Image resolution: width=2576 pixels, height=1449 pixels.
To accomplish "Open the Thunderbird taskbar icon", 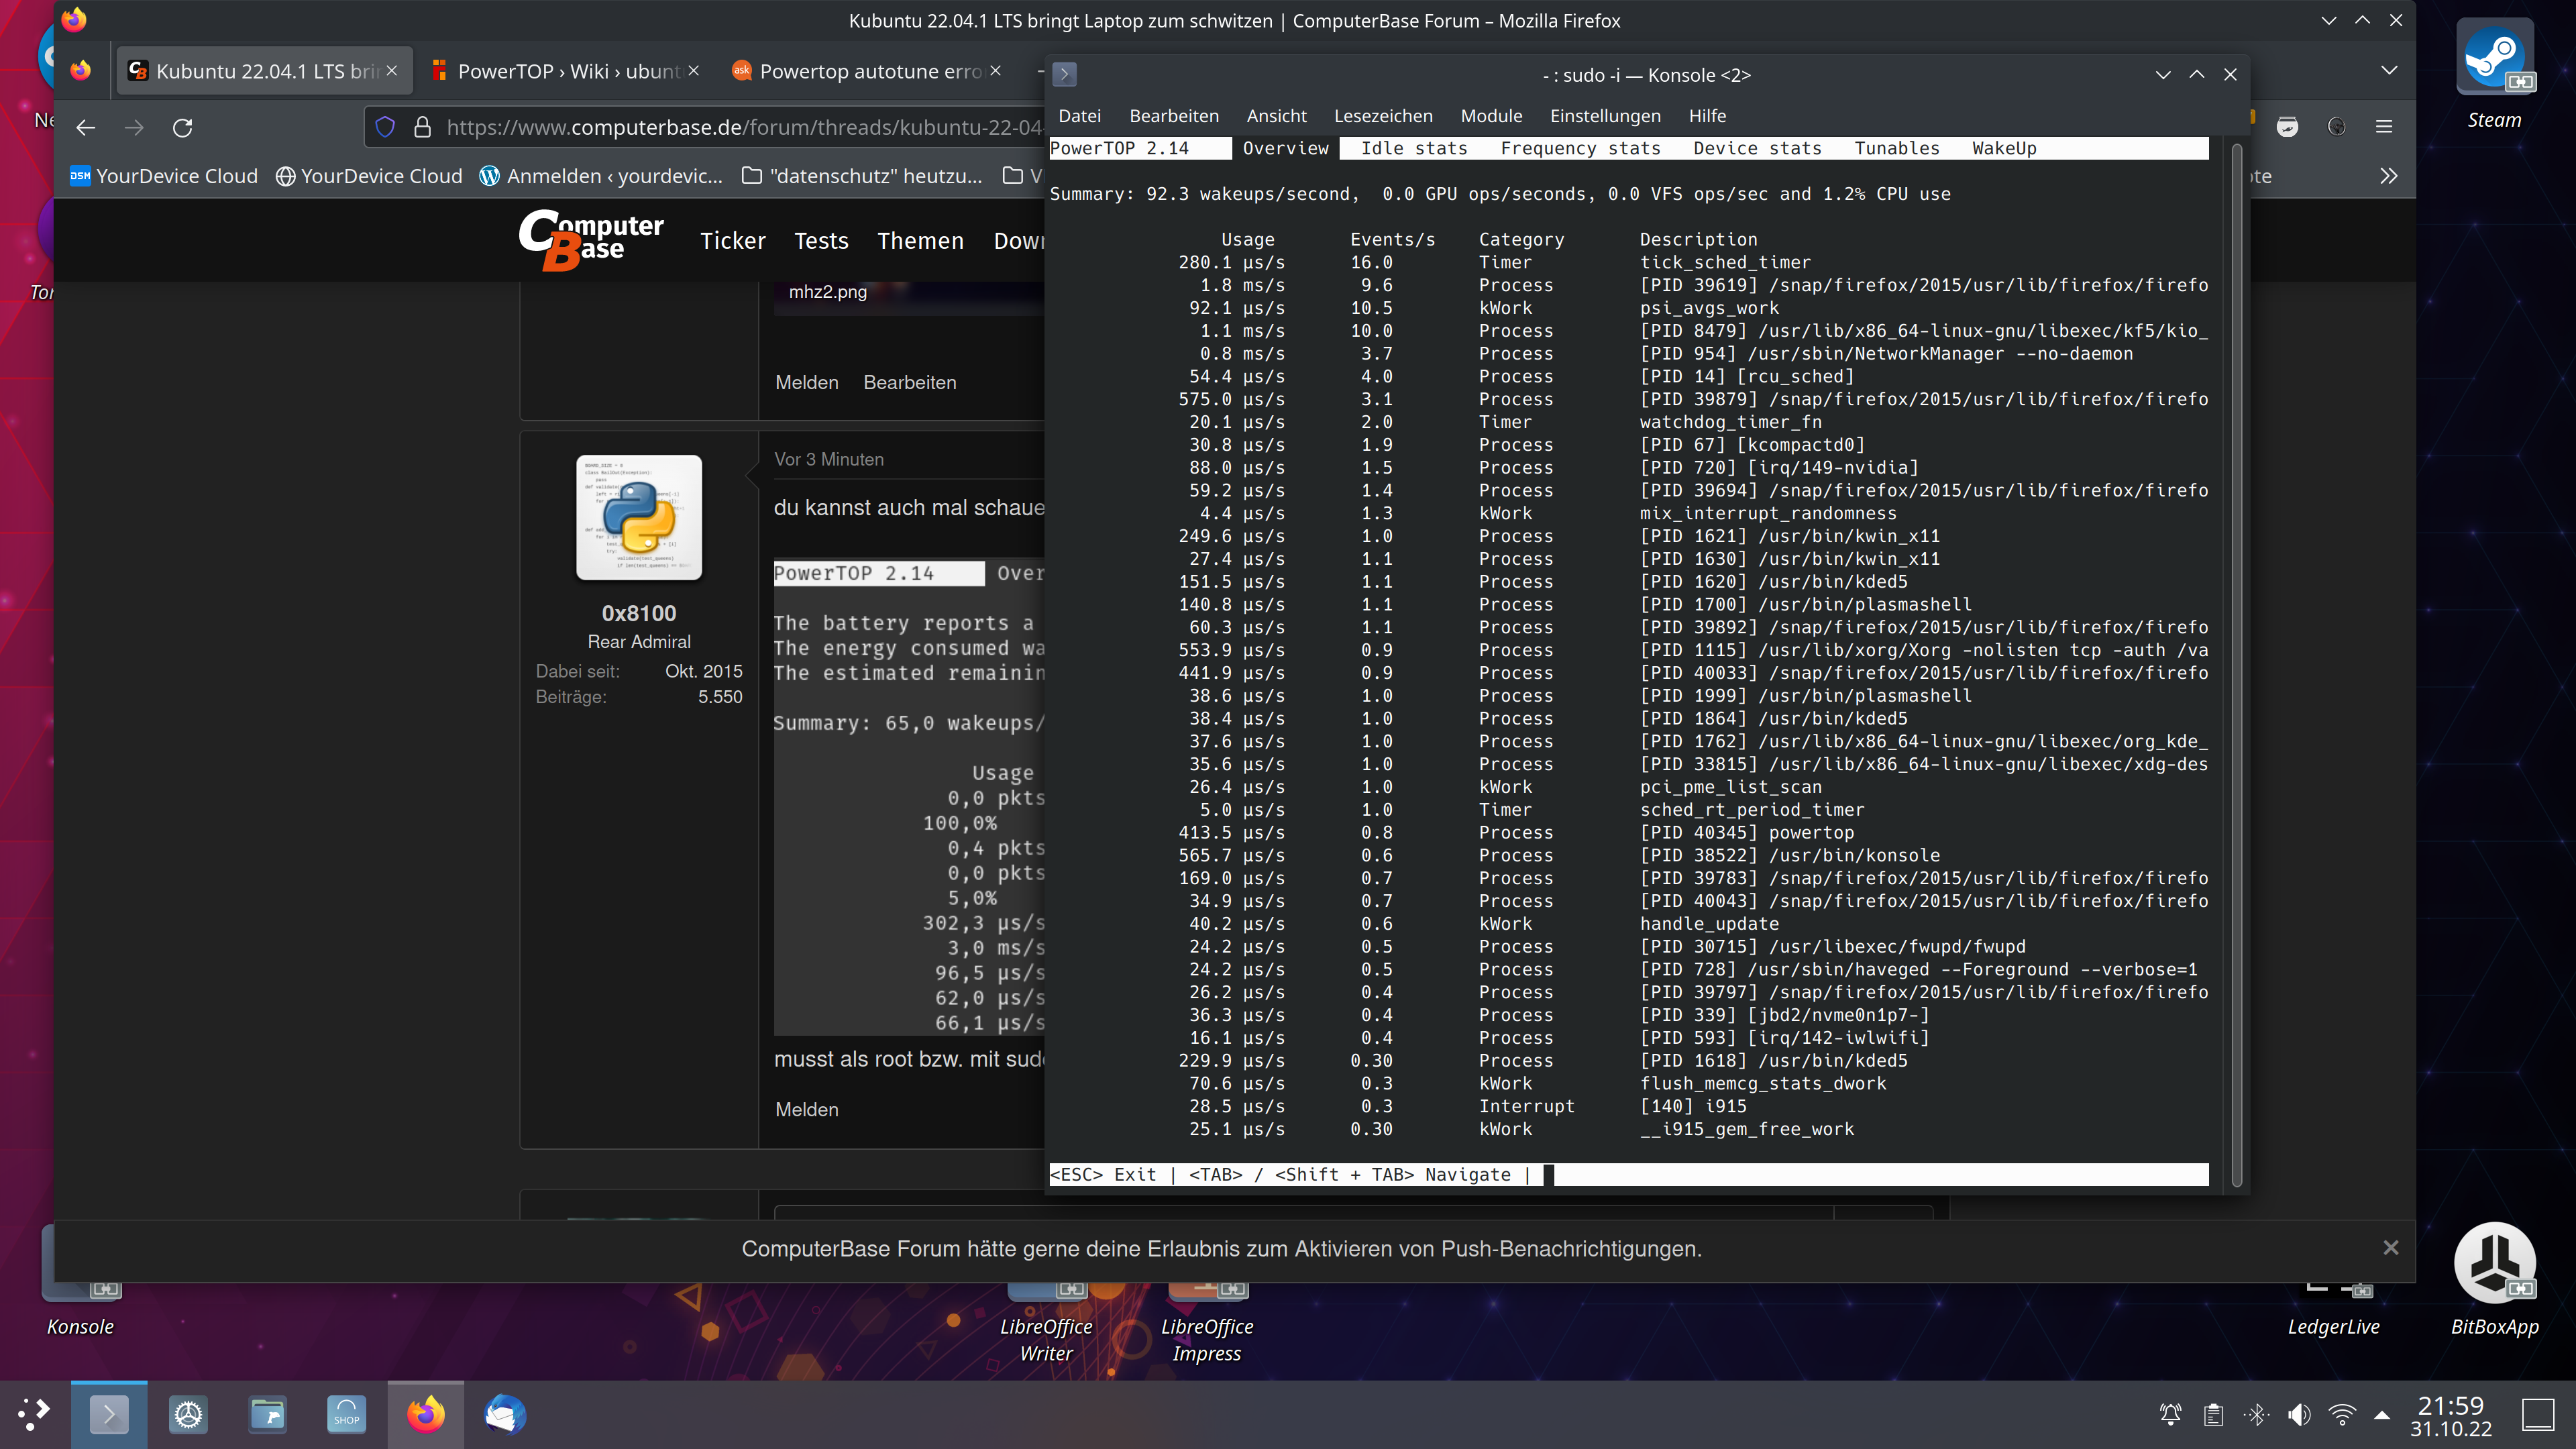I will click(x=505, y=1414).
